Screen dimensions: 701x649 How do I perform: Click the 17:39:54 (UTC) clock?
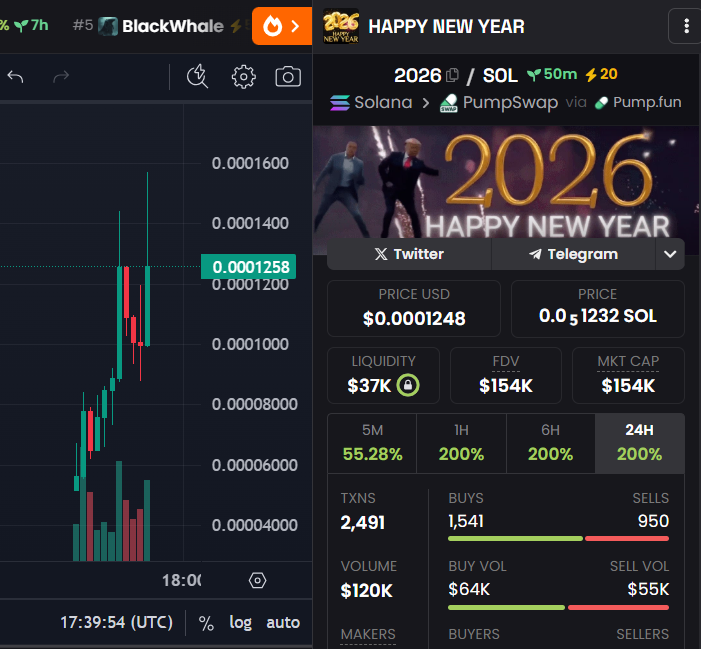click(116, 623)
